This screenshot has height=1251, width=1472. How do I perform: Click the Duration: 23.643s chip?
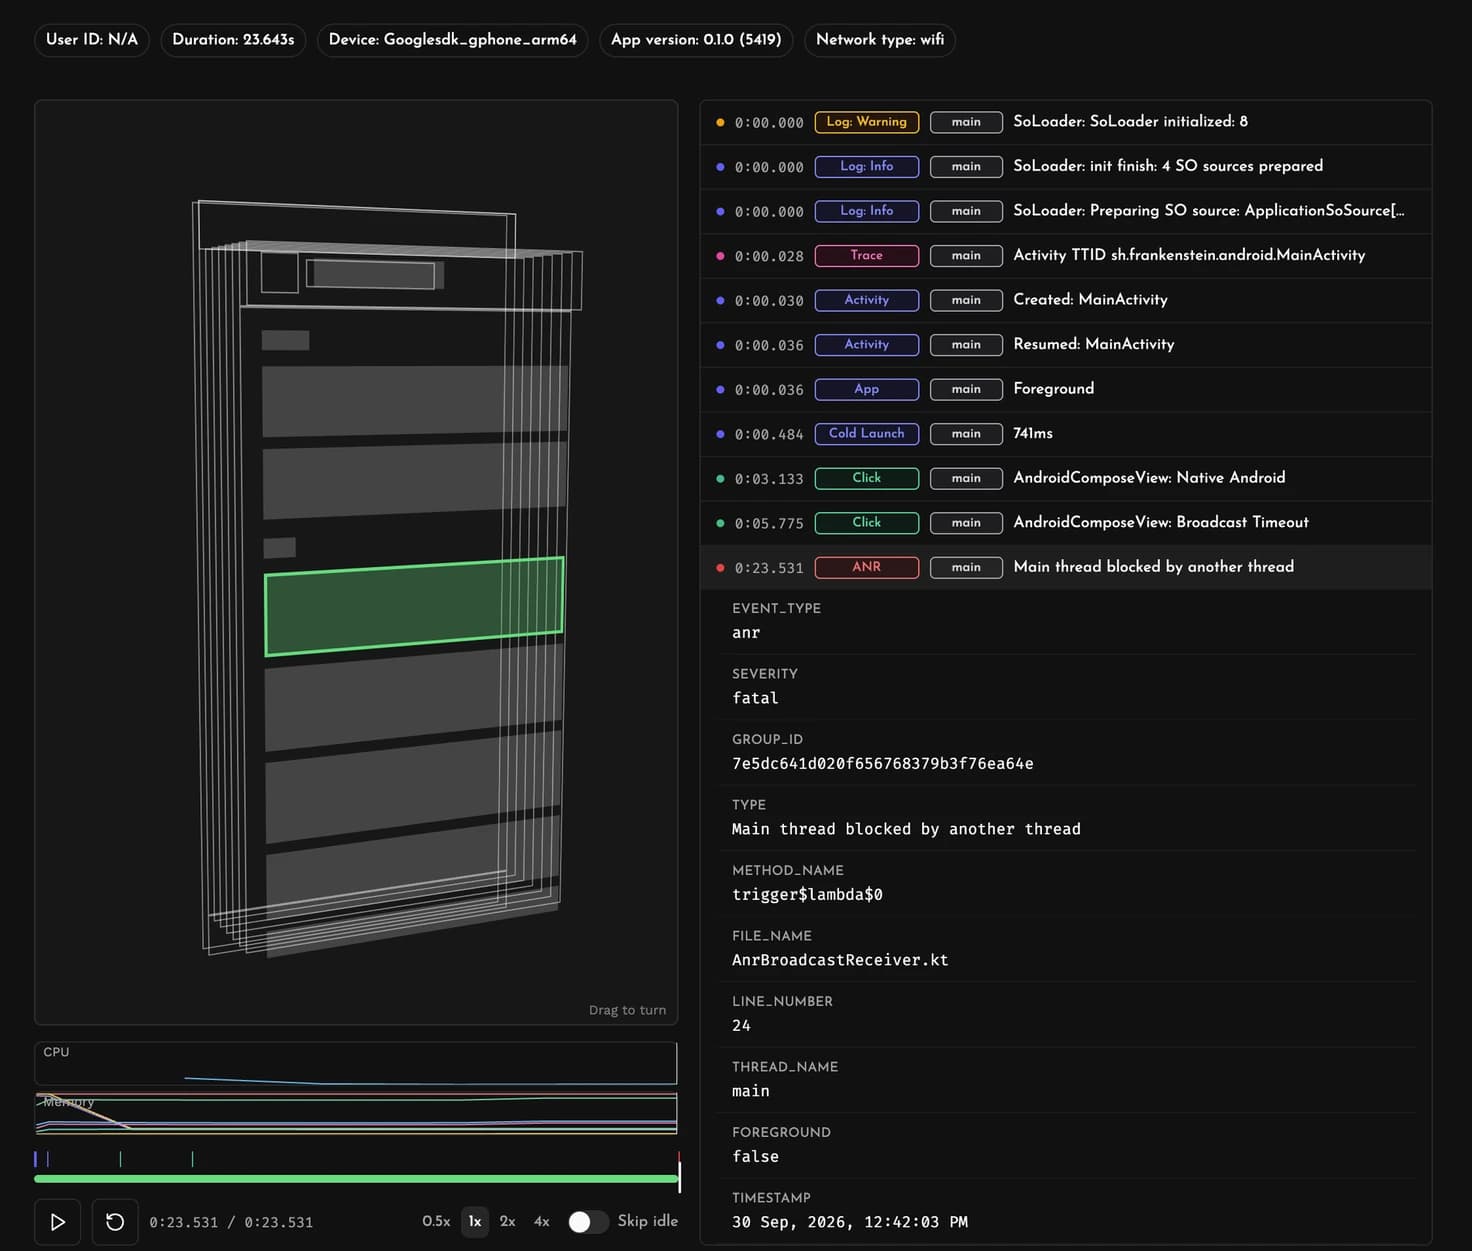point(233,40)
